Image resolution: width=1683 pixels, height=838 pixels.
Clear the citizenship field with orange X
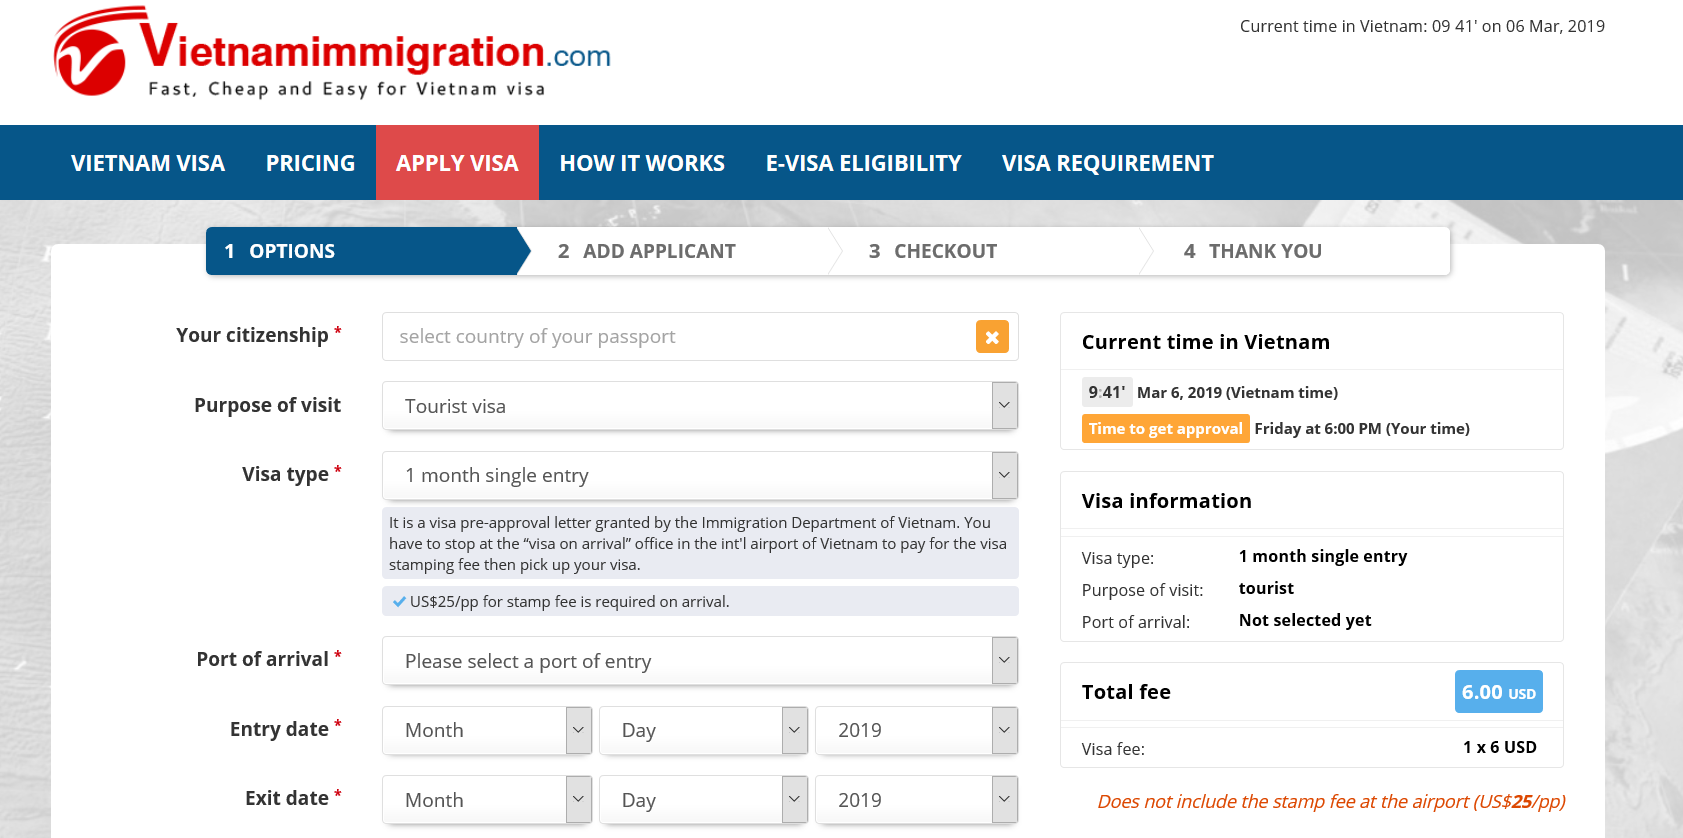pyautogui.click(x=992, y=337)
